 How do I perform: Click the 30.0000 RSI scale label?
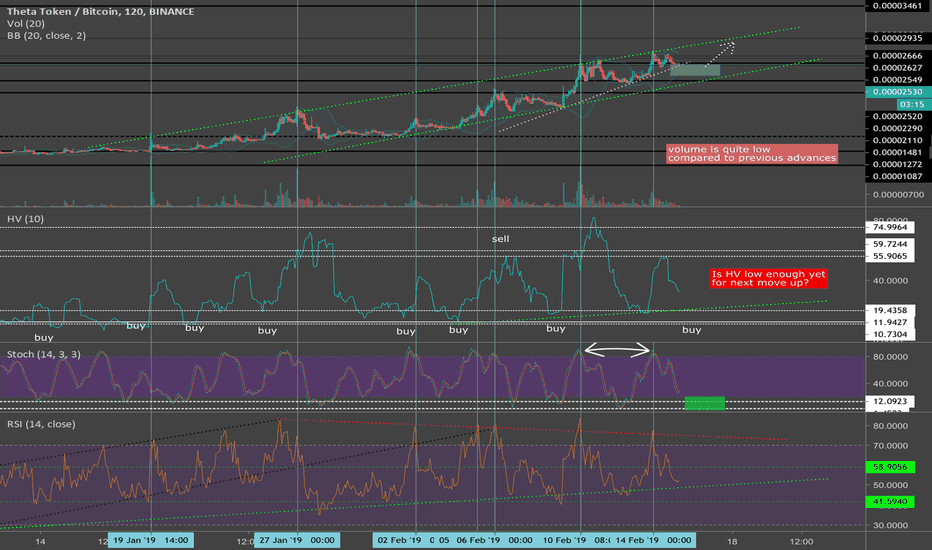890,525
